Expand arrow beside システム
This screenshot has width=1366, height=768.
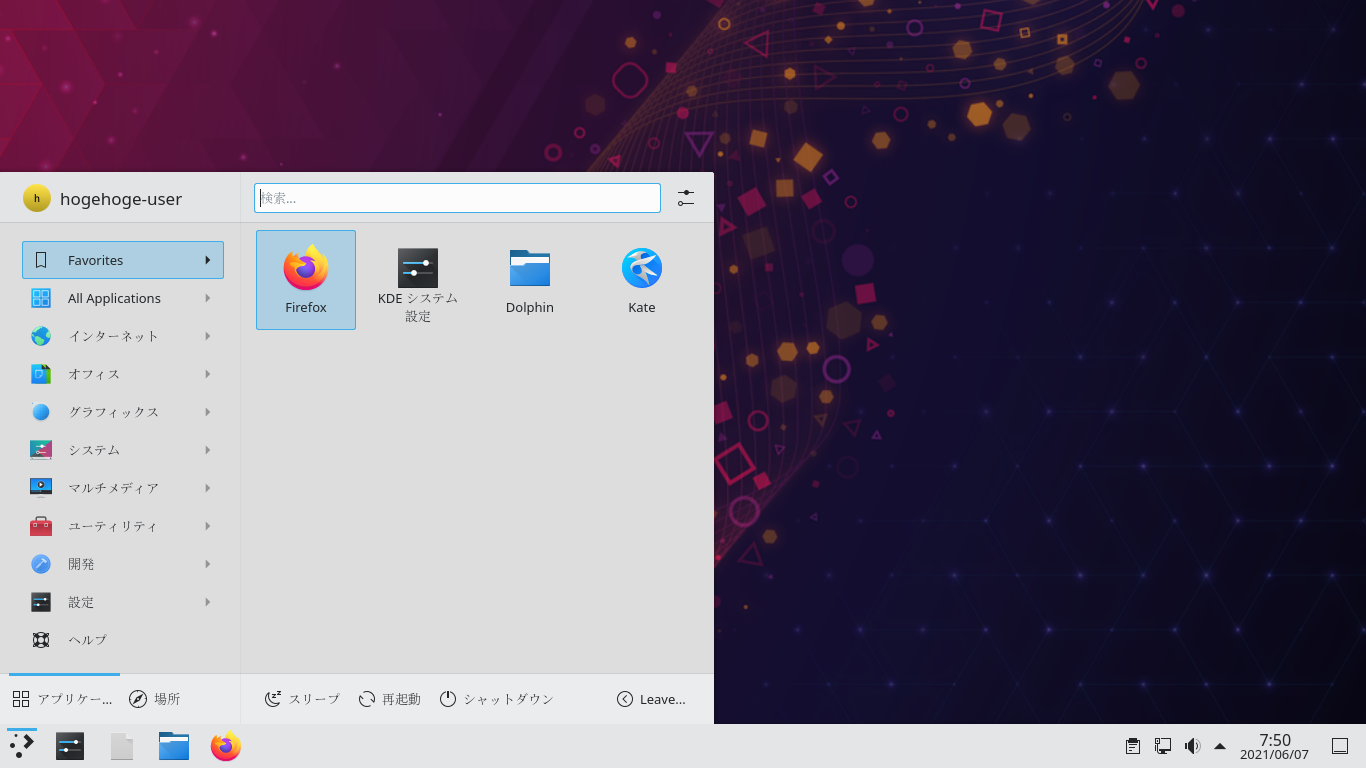[x=208, y=450]
